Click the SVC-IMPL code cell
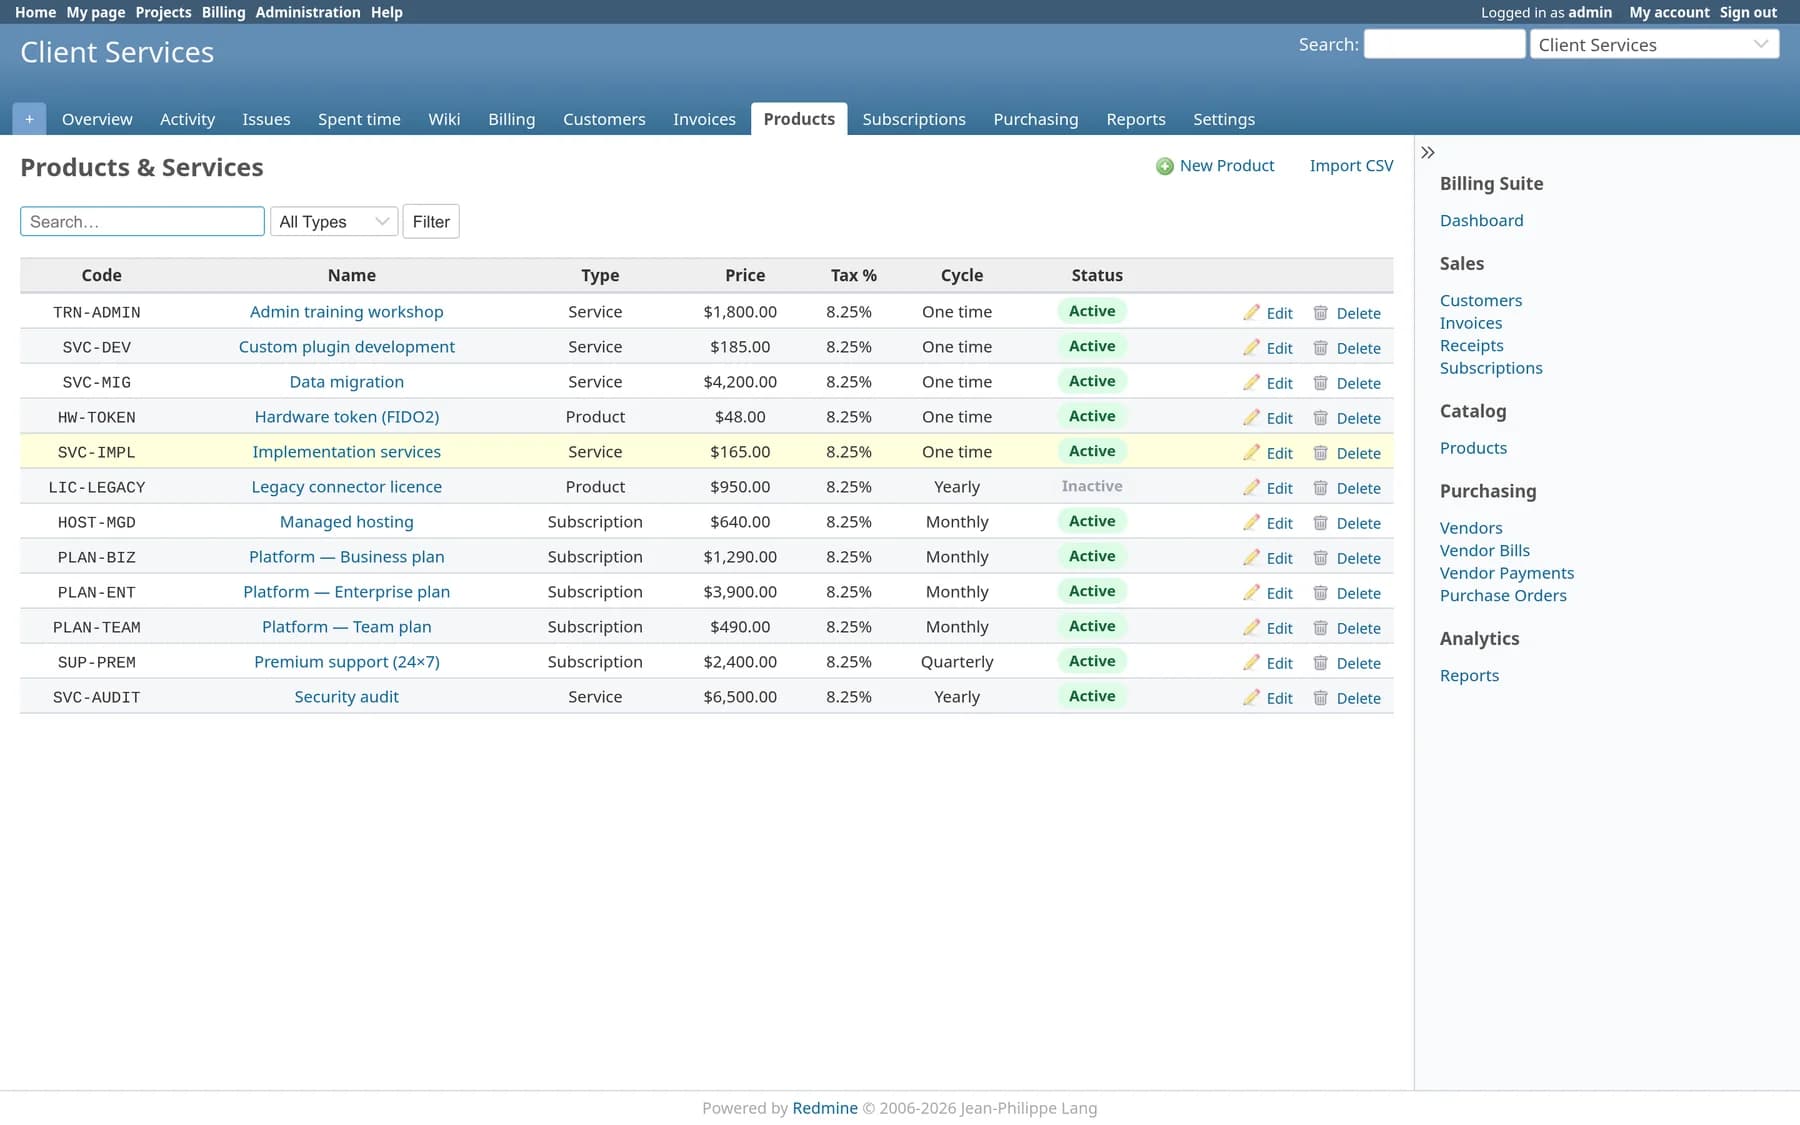 click(96, 452)
